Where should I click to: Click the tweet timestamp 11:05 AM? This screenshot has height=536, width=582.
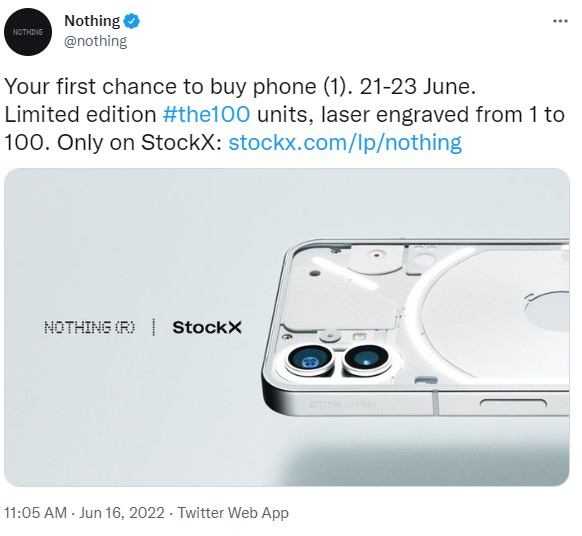36,513
